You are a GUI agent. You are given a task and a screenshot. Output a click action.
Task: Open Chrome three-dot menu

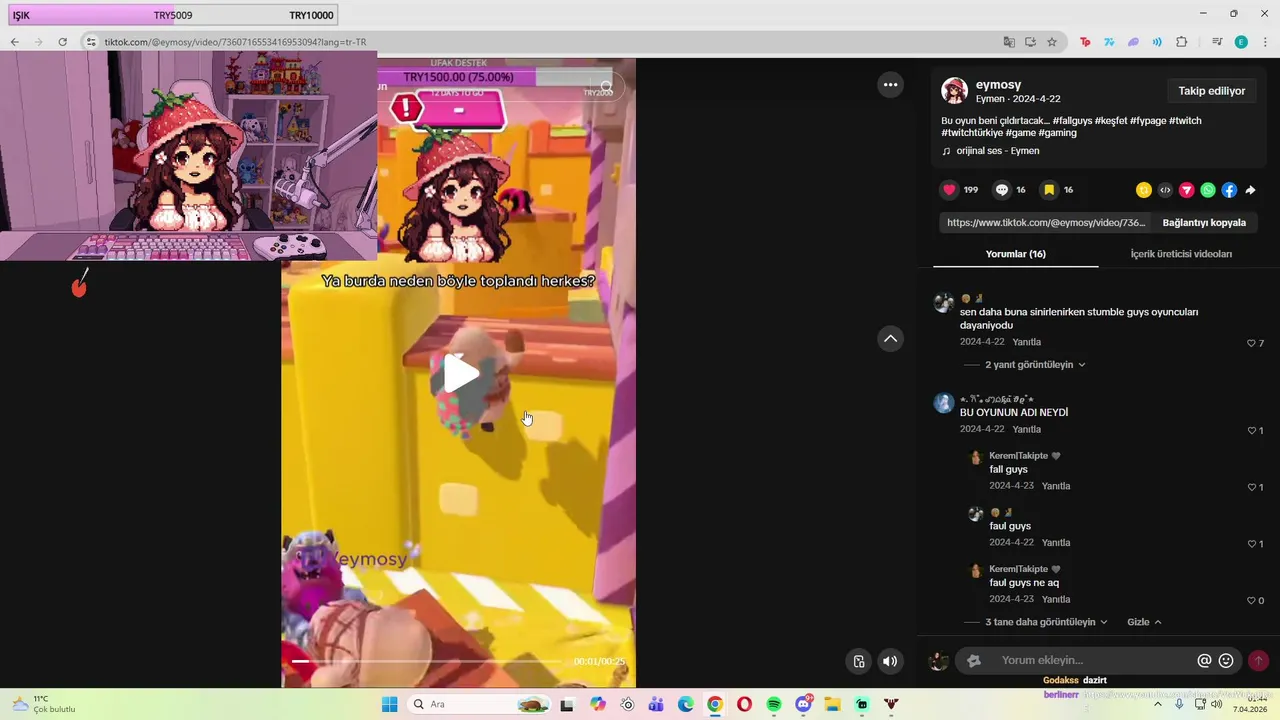coord(1265,42)
